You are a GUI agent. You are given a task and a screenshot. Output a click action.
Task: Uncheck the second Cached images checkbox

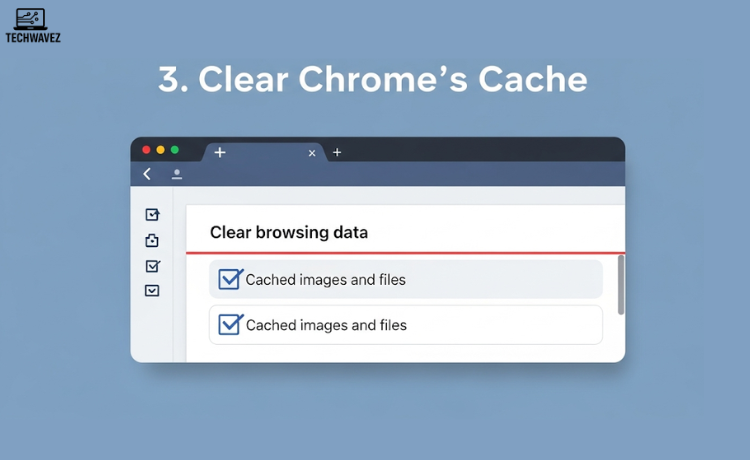(230, 325)
